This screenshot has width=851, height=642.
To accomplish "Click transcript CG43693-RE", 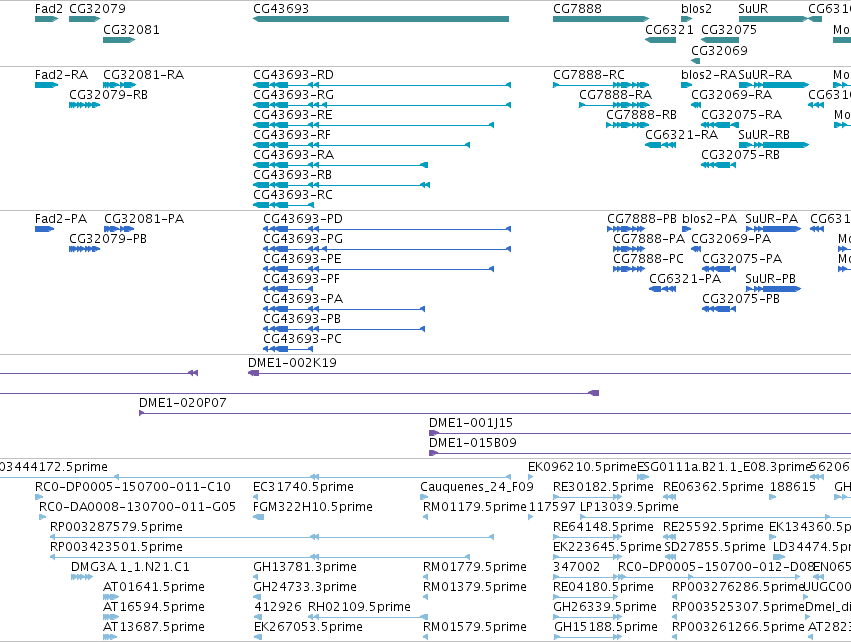I will [x=293, y=115].
